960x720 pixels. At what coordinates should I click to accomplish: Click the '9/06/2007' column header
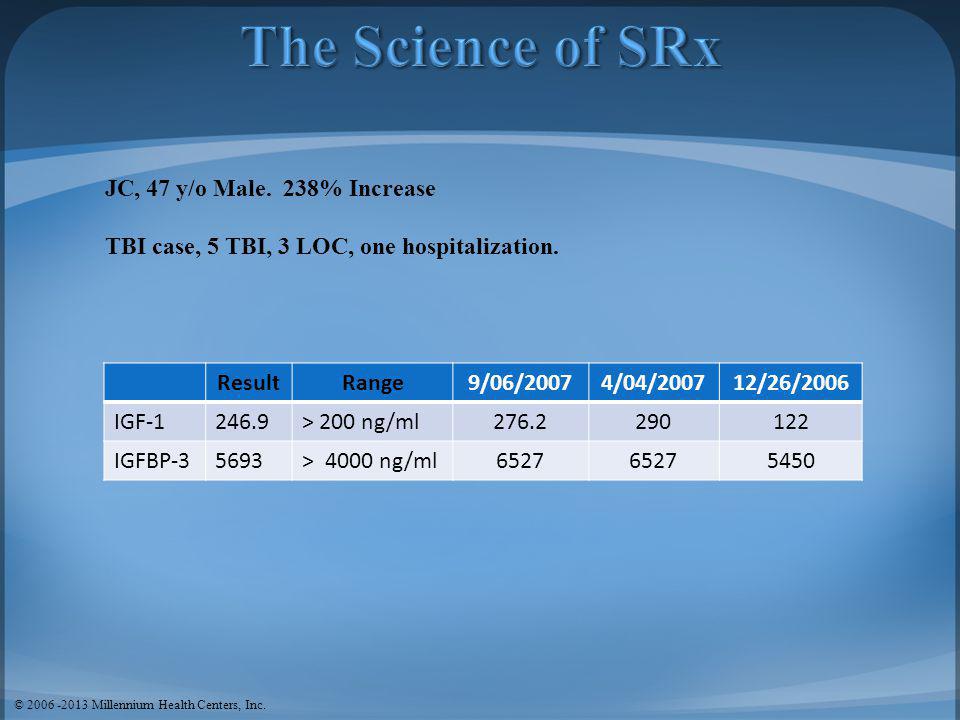(x=520, y=382)
